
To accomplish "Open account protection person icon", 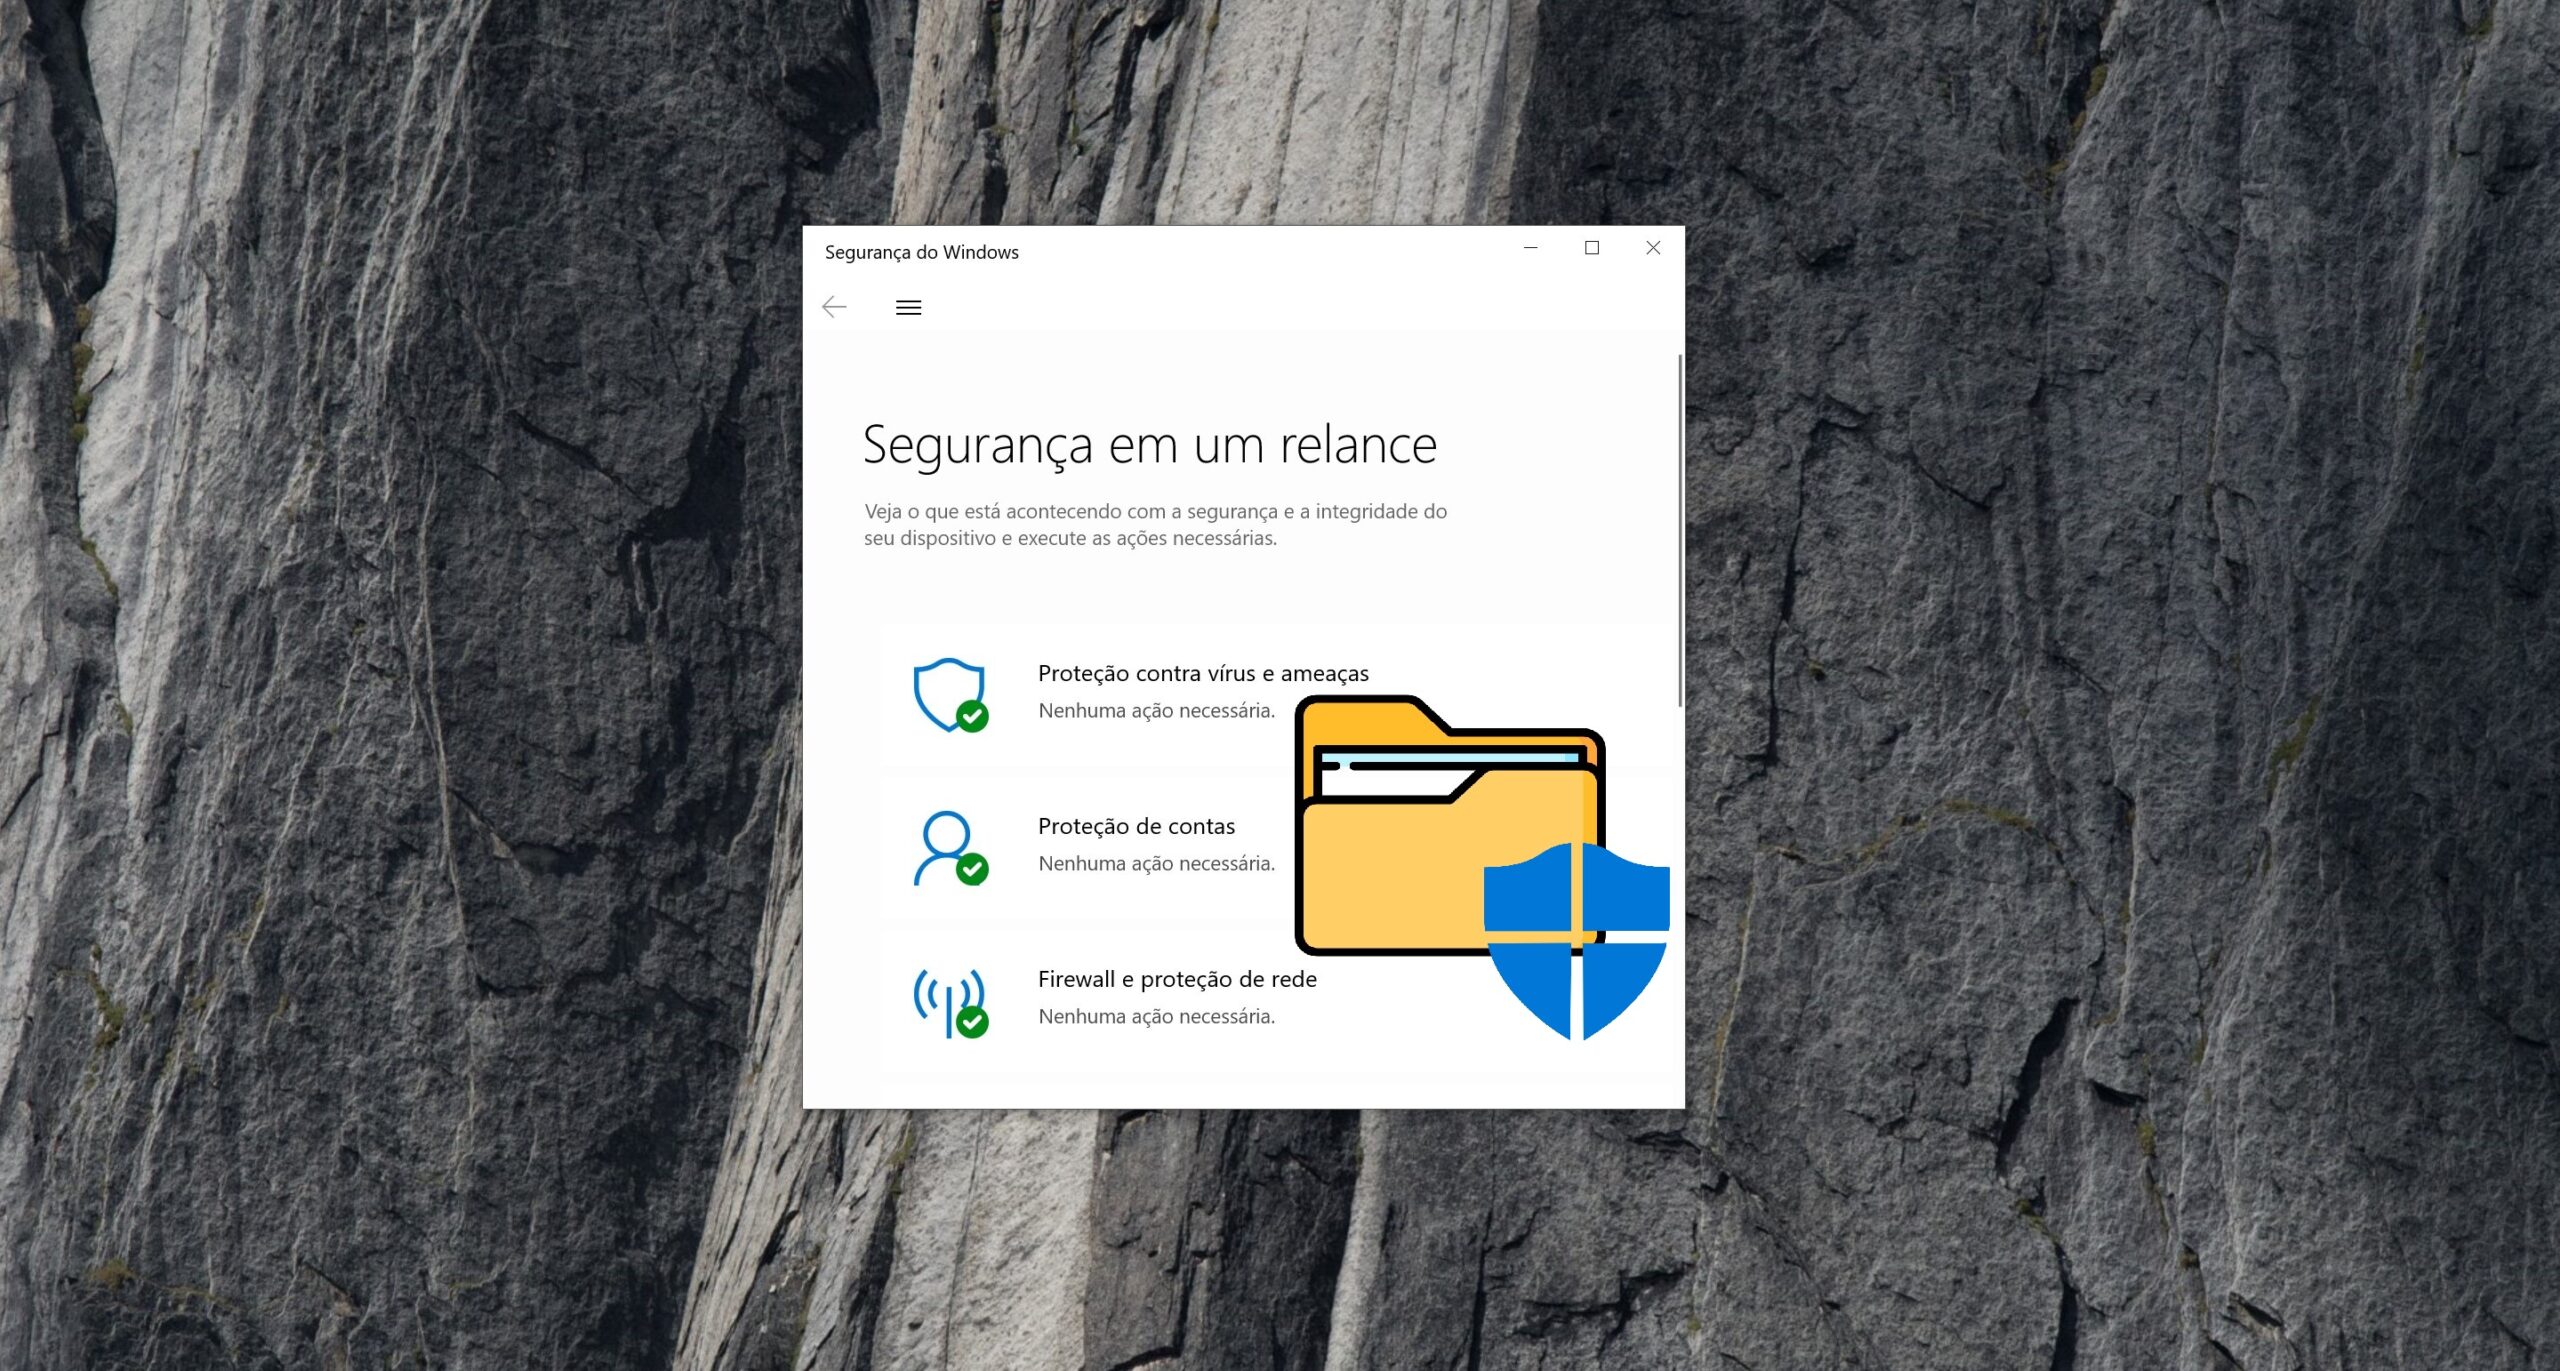I will coord(950,848).
